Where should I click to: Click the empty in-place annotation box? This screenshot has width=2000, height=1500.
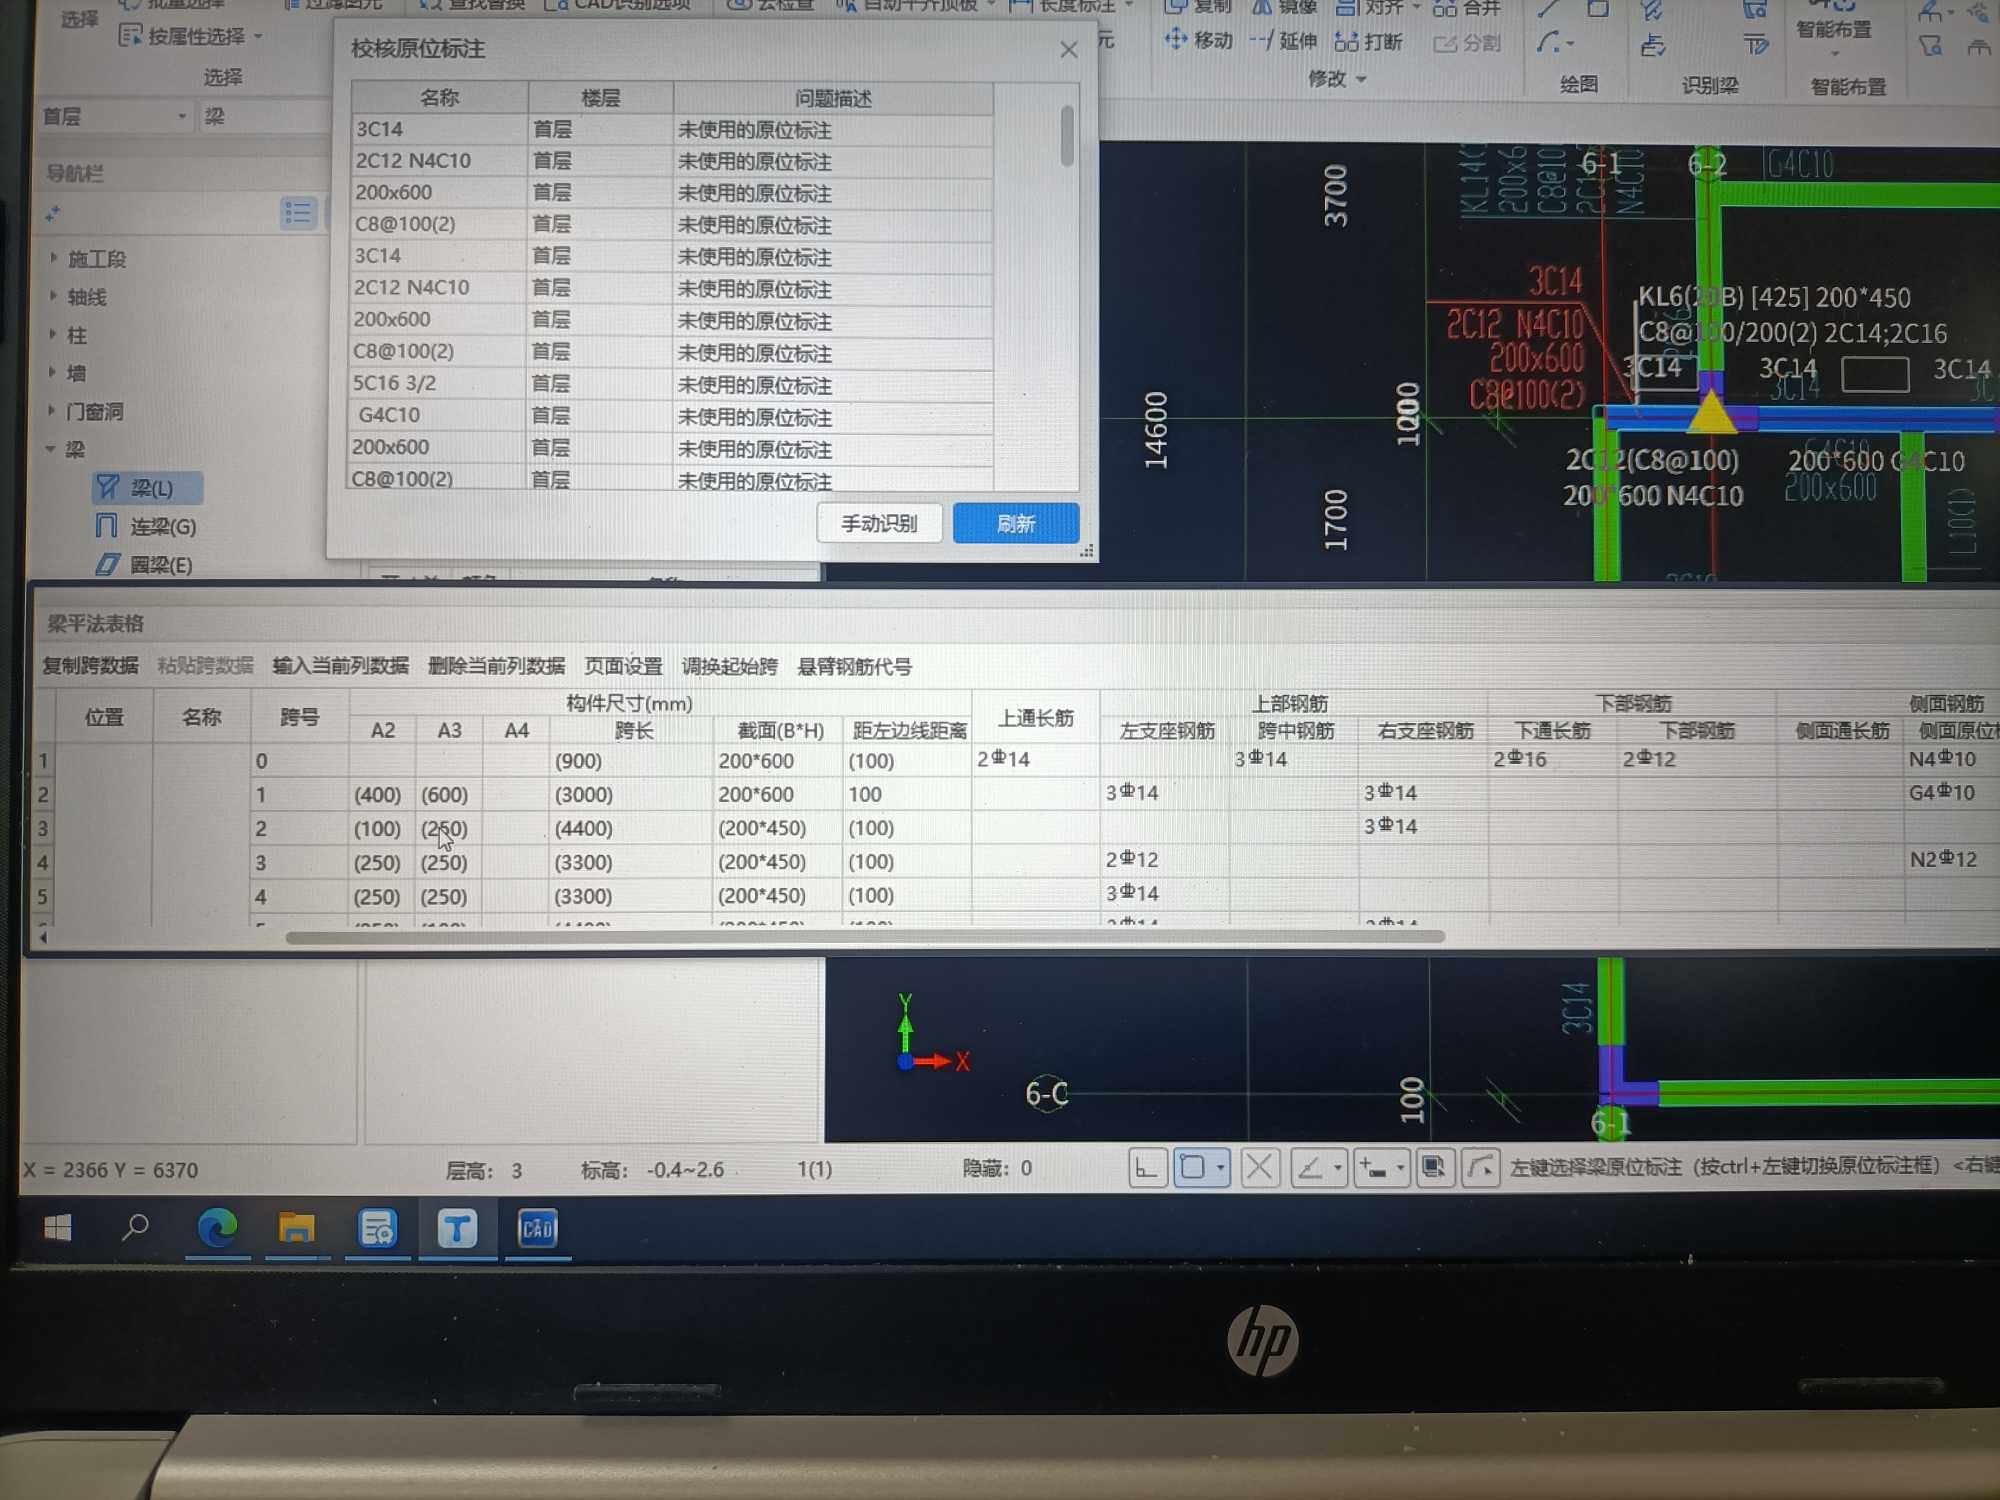click(x=1875, y=374)
